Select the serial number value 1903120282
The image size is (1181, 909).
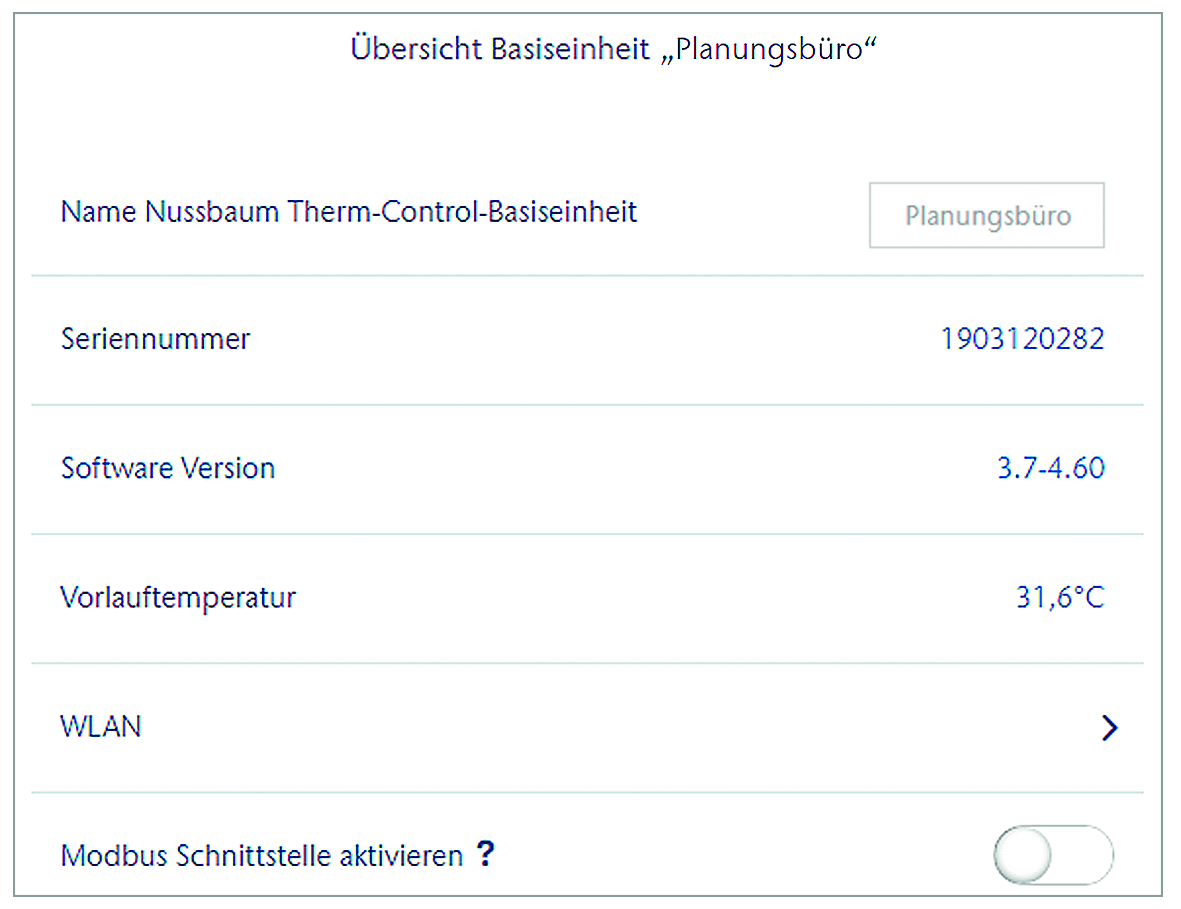coord(1022,339)
